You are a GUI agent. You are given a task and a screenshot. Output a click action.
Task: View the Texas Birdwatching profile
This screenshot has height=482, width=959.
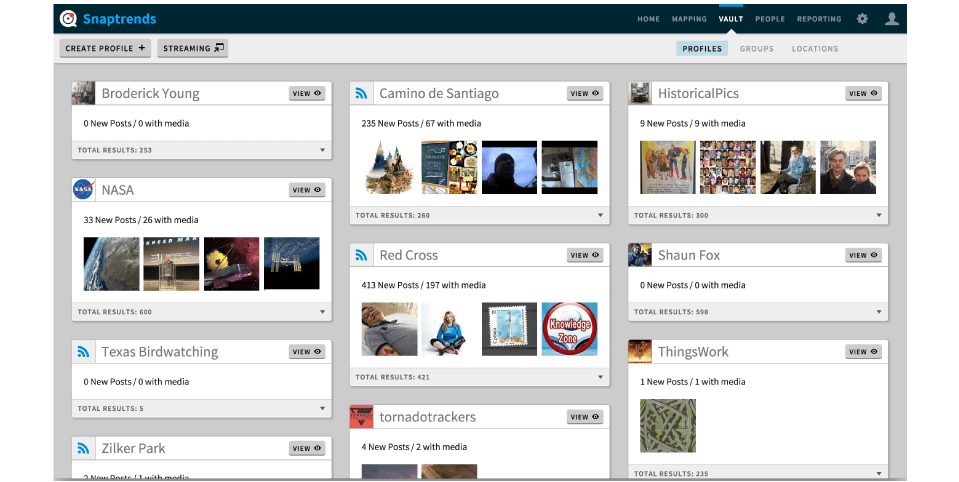(307, 352)
